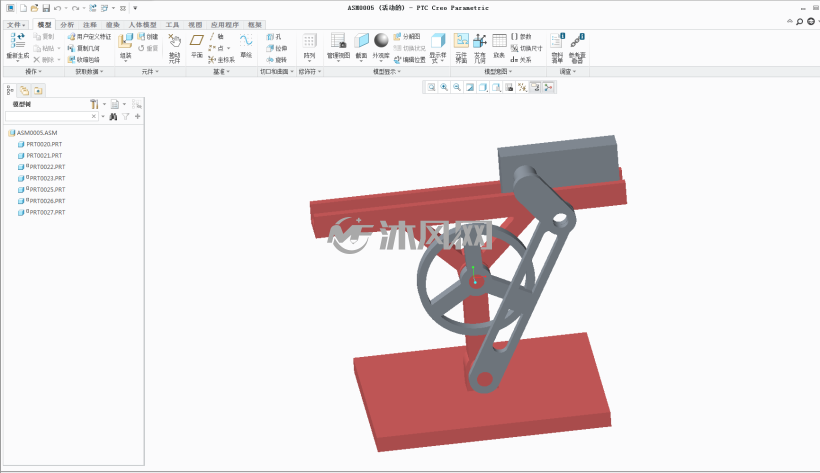820x473 pixels.
Task: Click the model tree search binoculars icon
Action: [x=113, y=117]
